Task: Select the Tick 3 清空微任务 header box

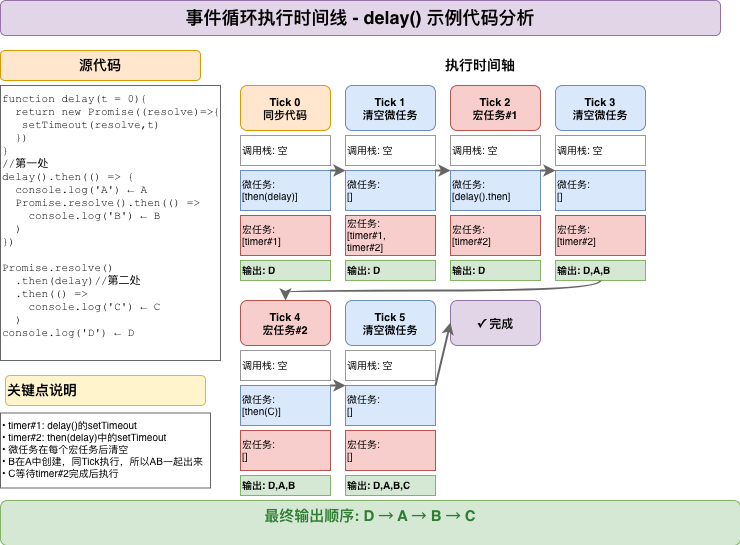Action: pos(600,108)
